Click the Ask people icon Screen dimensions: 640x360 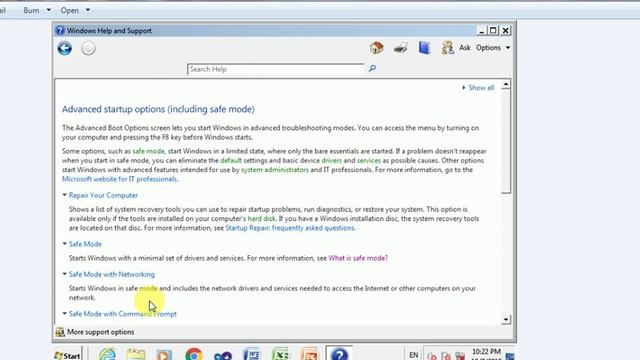[x=447, y=48]
